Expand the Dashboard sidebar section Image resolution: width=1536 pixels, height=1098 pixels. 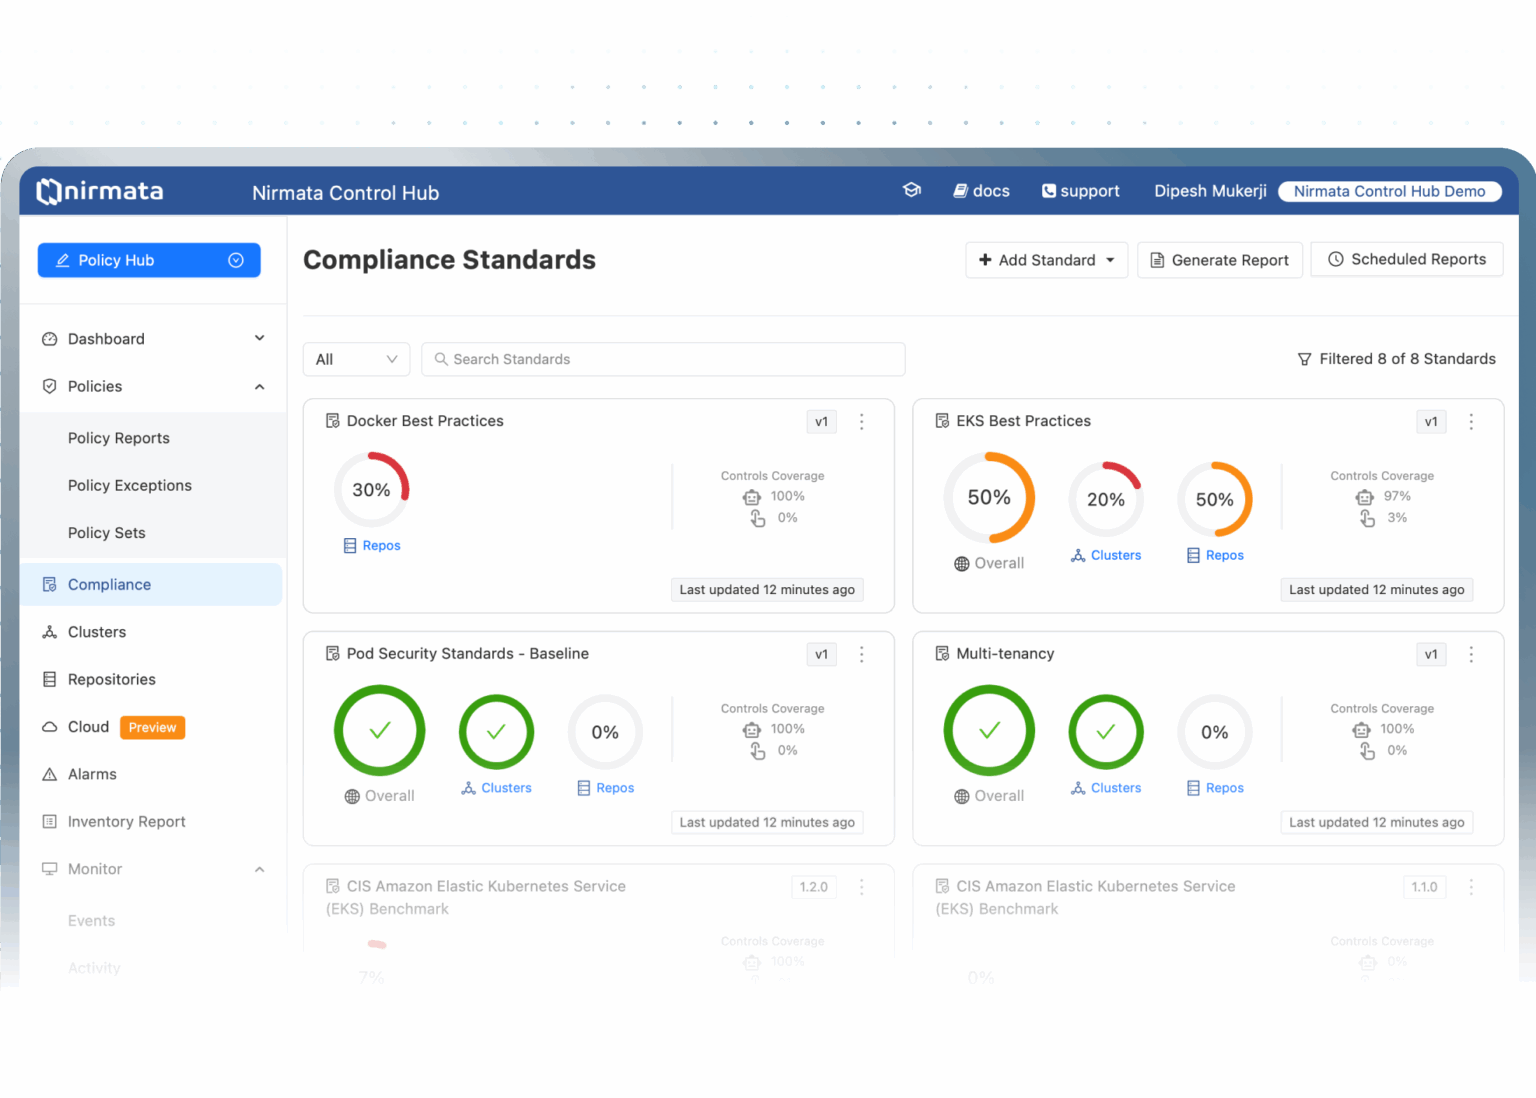click(x=260, y=338)
